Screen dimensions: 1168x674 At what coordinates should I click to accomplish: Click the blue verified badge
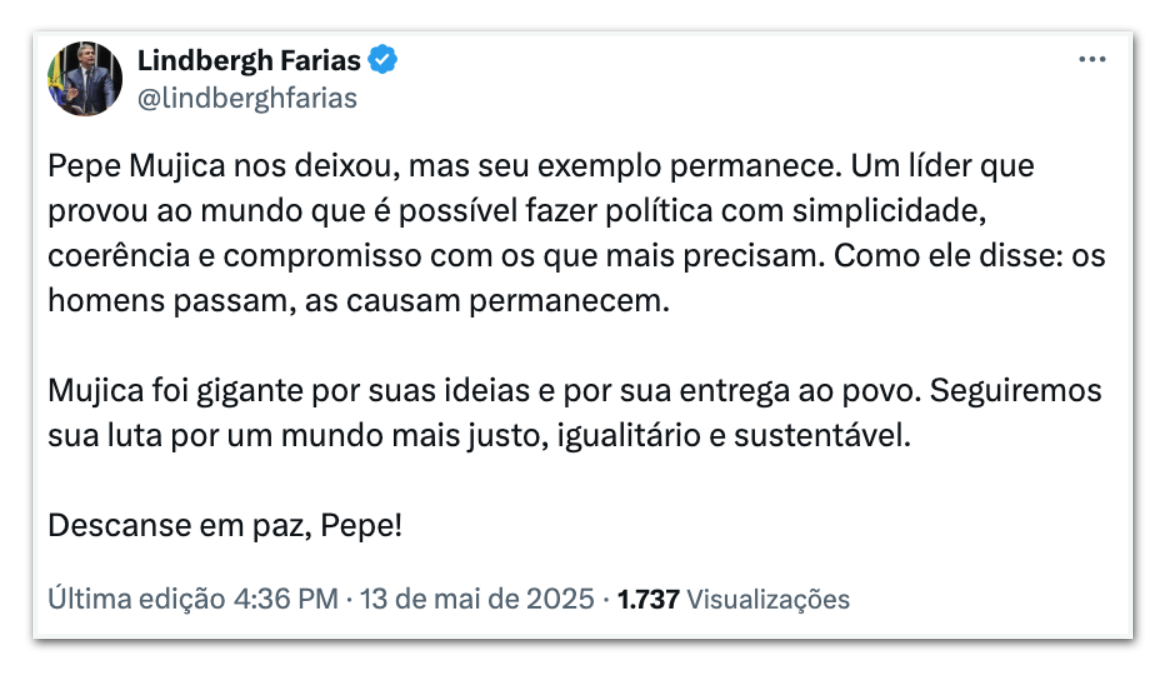coord(383,61)
